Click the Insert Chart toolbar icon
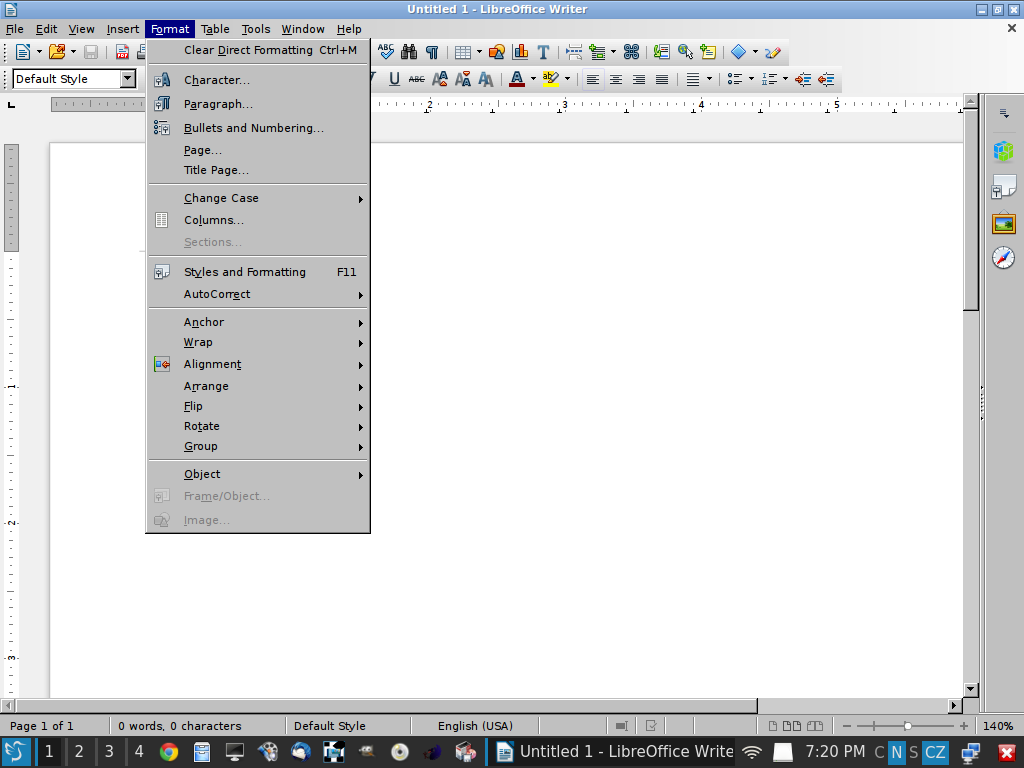Image resolution: width=1024 pixels, height=768 pixels. click(x=520, y=52)
